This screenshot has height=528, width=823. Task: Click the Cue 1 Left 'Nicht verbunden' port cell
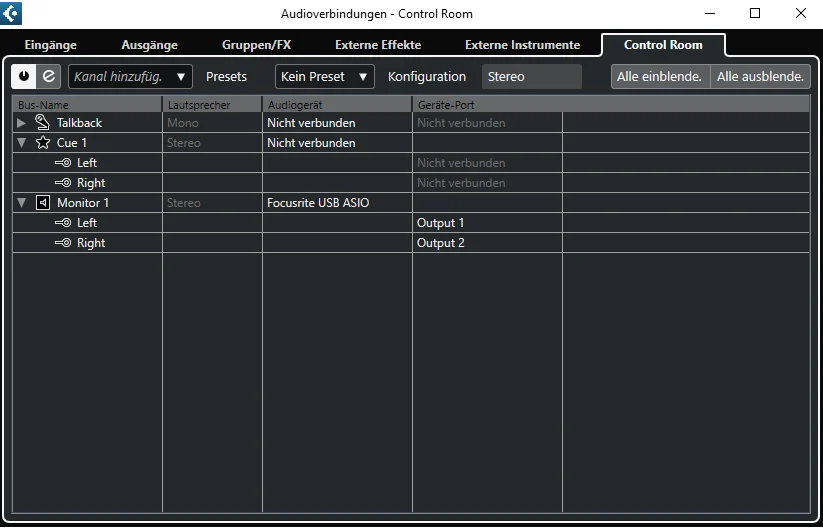coord(487,163)
